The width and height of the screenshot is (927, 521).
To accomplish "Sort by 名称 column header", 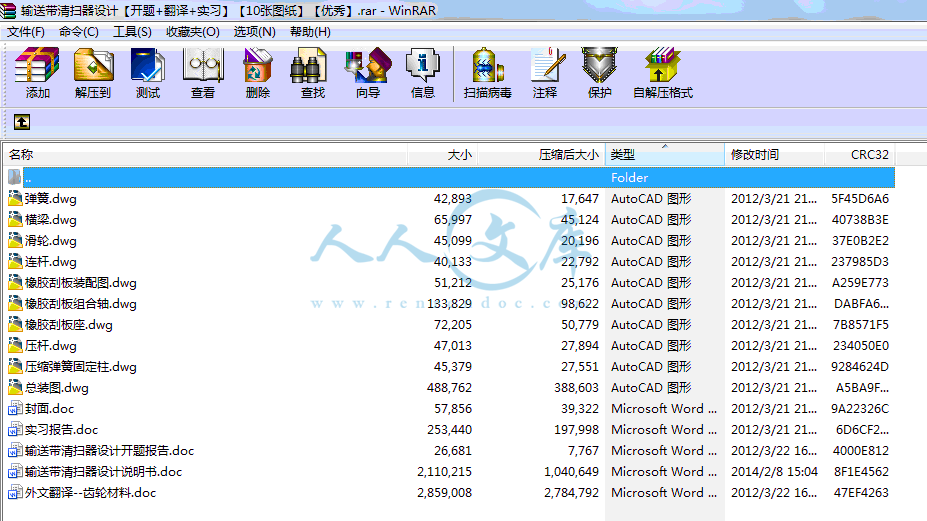I will (206, 155).
